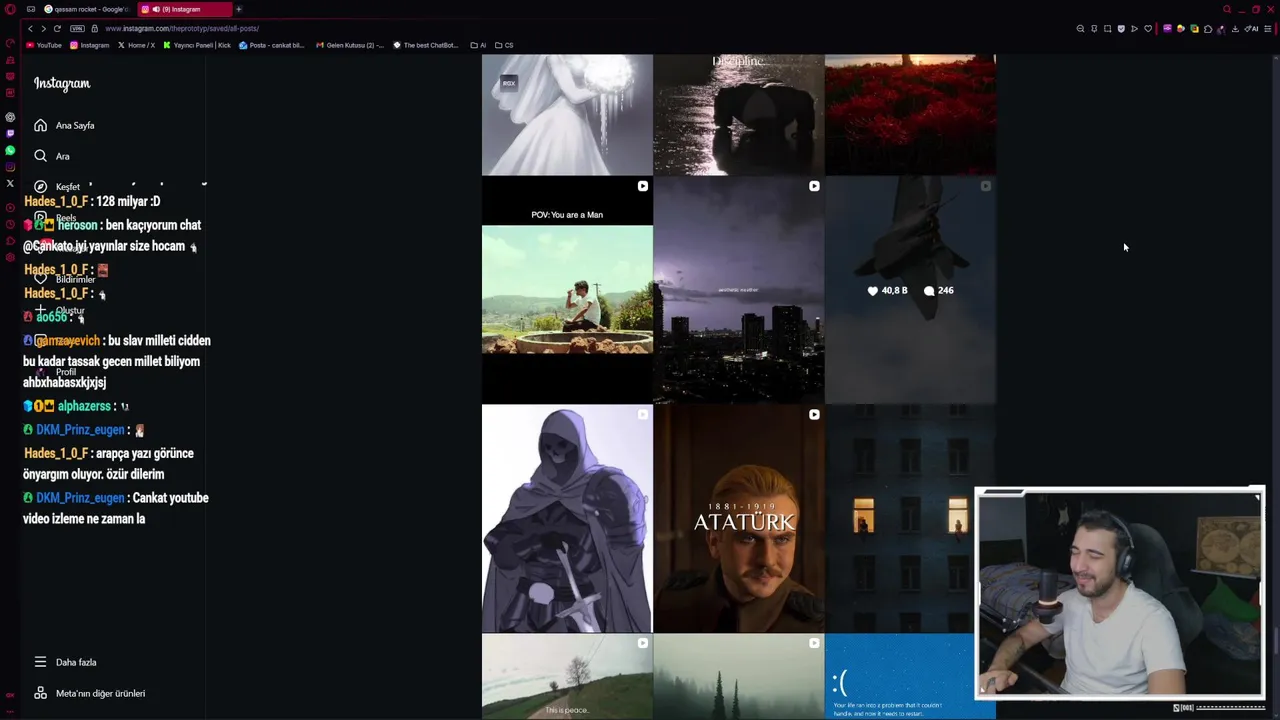This screenshot has height=720, width=1280.
Task: Open the AI assistant toolbar button
Action: click(1251, 29)
